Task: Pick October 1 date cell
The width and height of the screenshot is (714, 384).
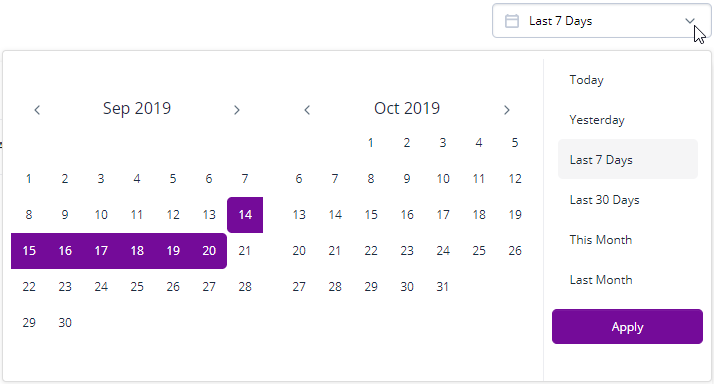Action: tap(371, 143)
